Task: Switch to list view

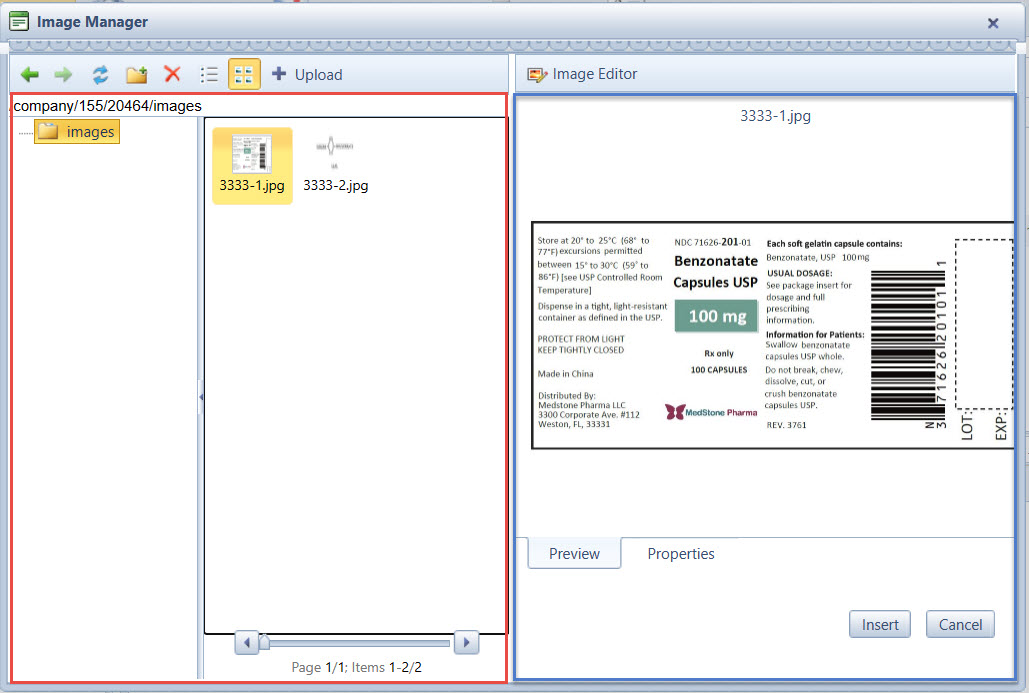Action: click(209, 75)
